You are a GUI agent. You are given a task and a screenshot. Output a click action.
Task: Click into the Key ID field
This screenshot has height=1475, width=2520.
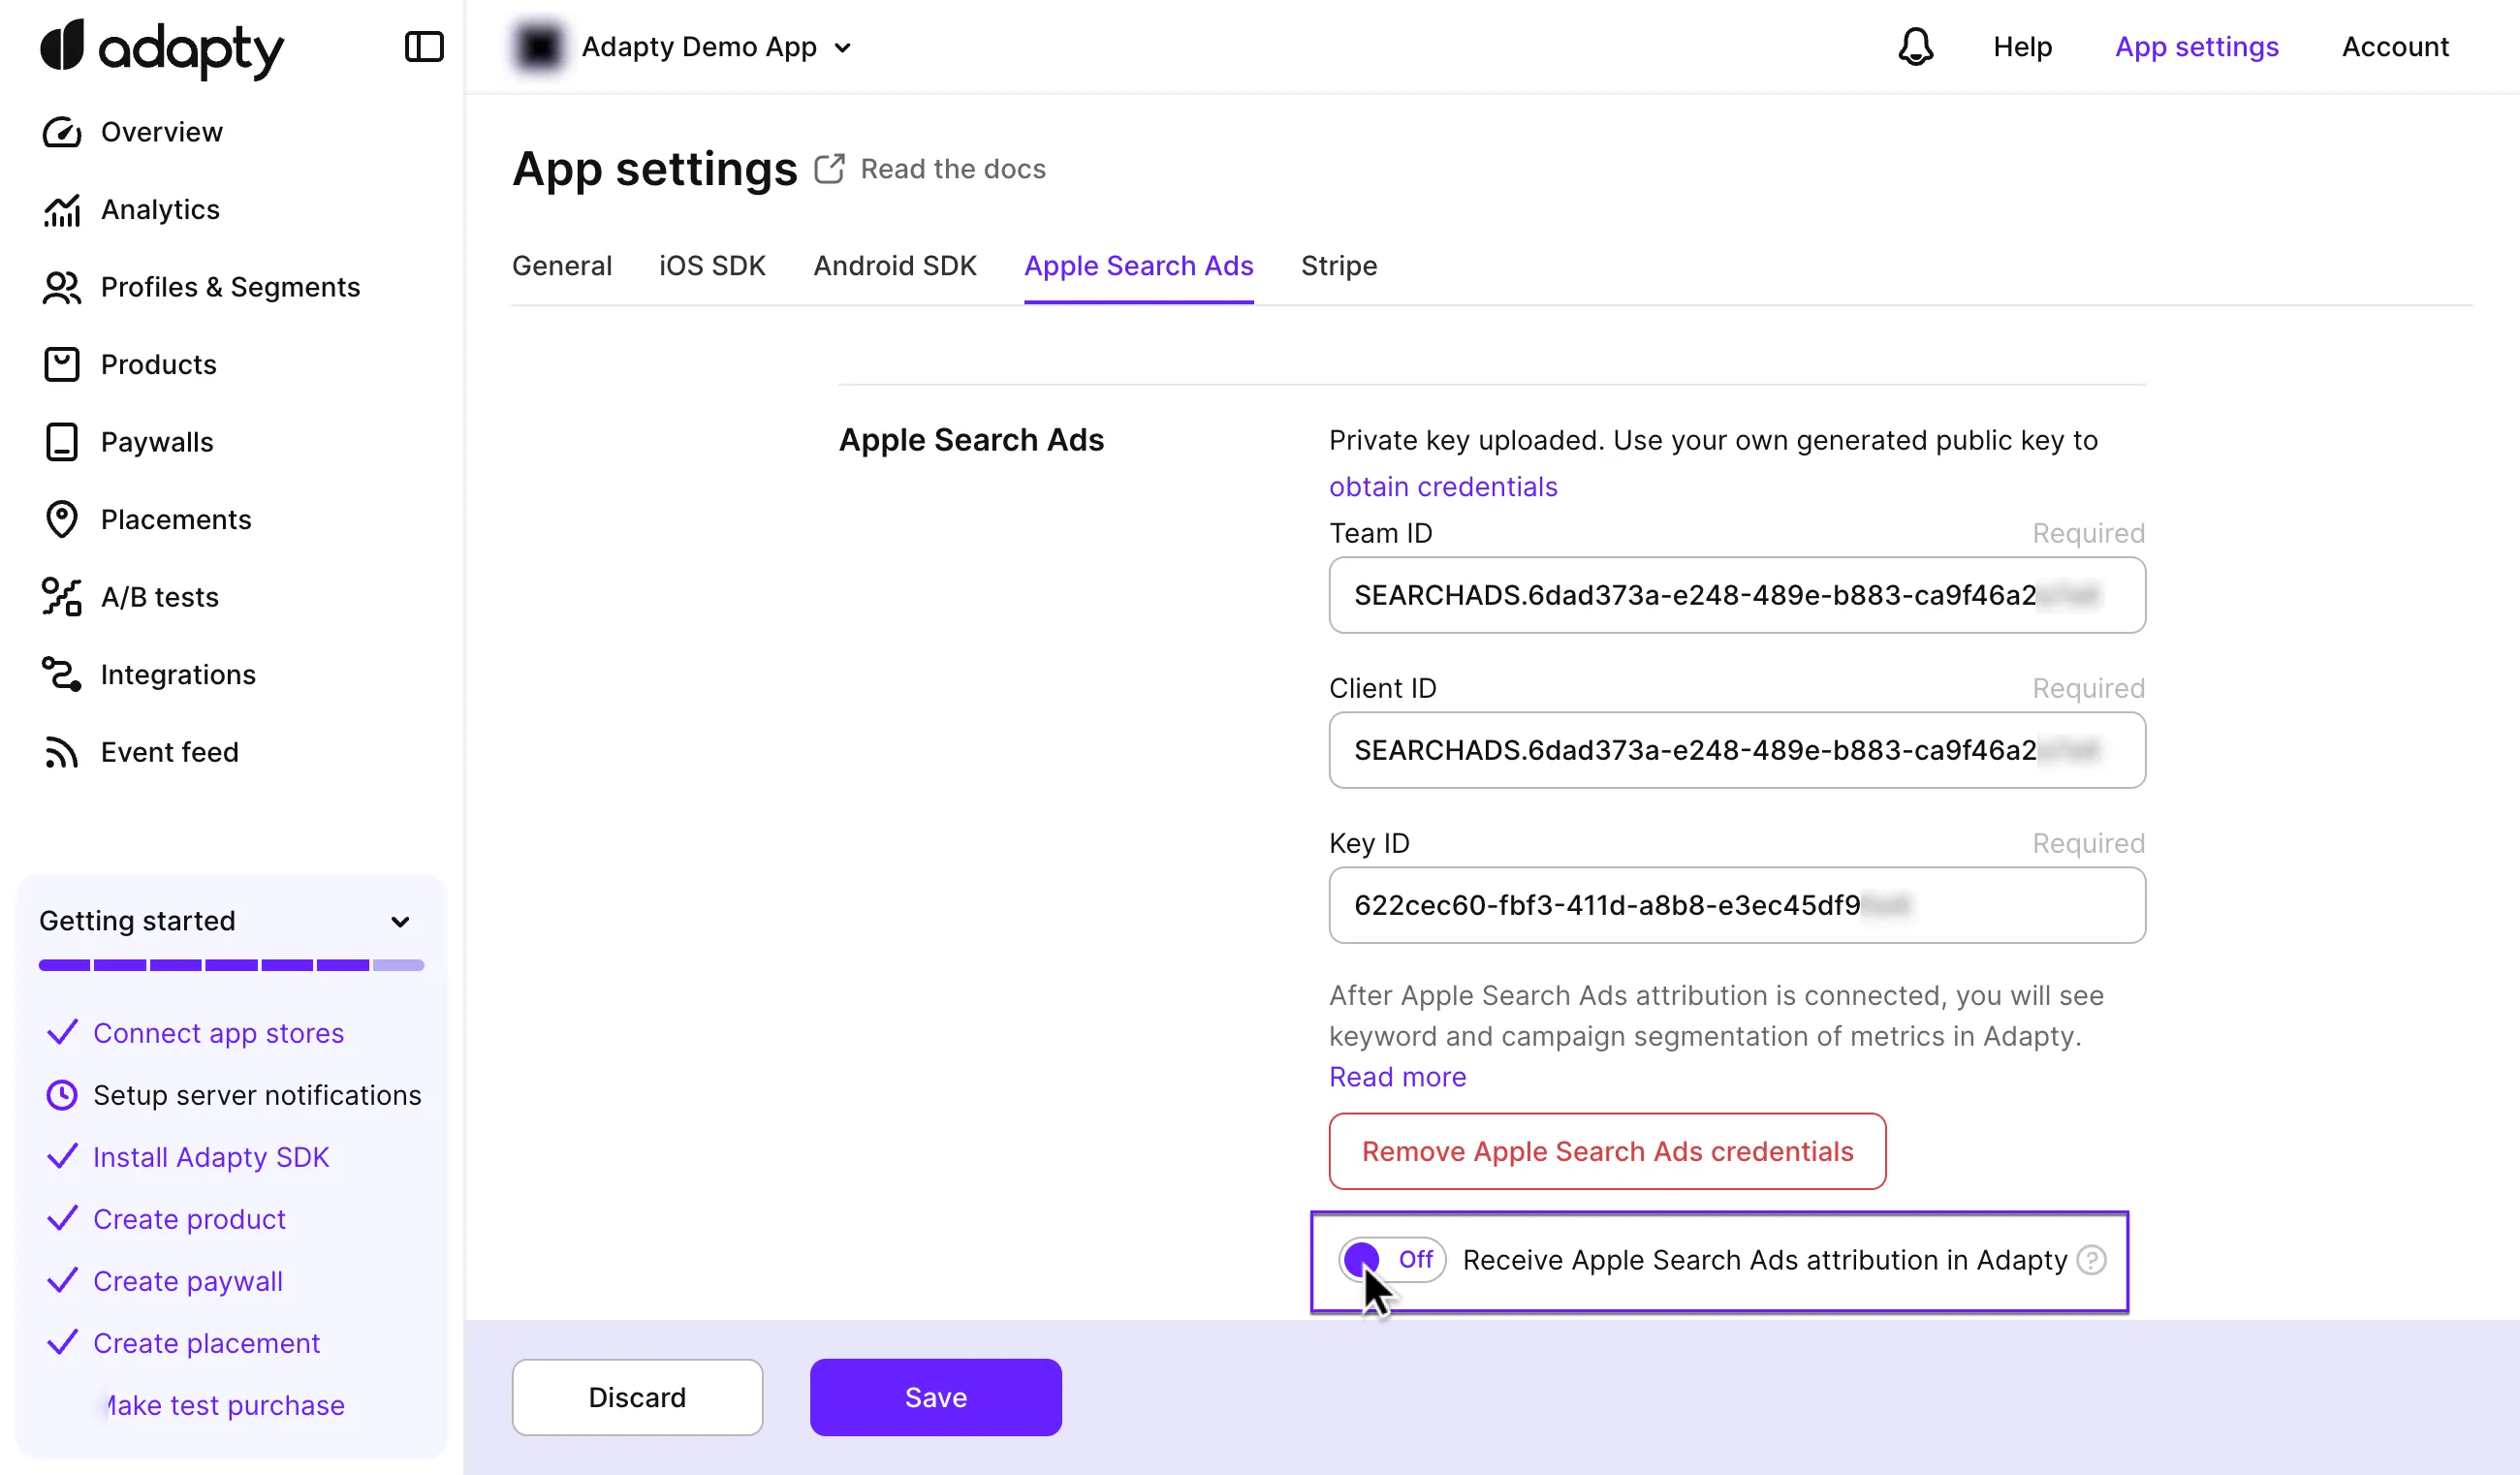[x=1736, y=905]
